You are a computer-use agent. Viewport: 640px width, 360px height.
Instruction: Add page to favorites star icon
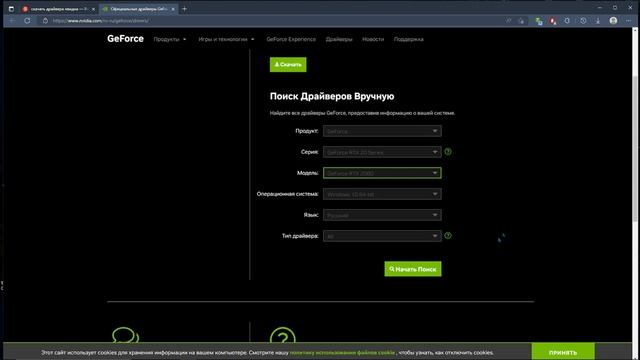pos(521,20)
